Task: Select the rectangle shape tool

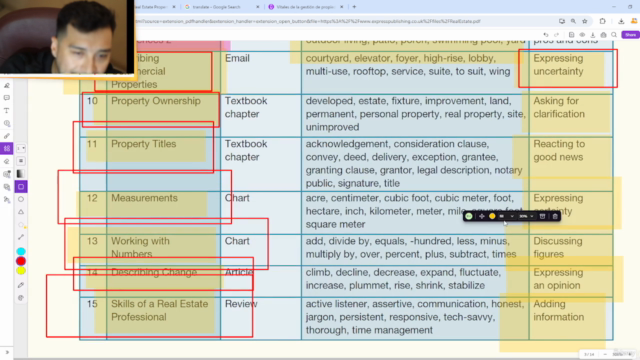Action: click(21, 187)
